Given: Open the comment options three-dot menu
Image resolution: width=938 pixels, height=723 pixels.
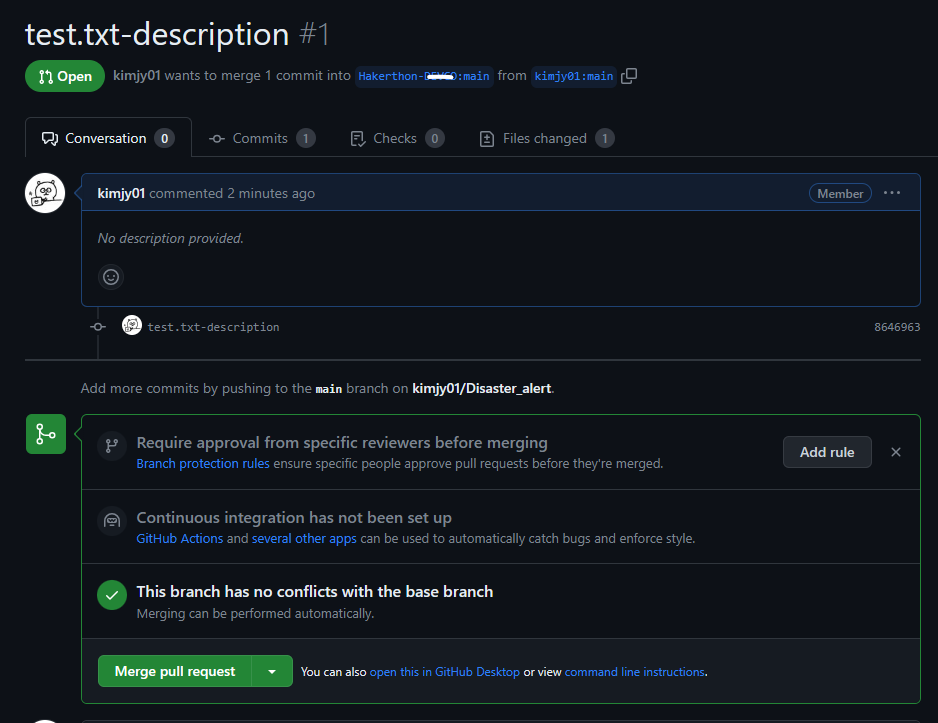Looking at the screenshot, I should coord(891,193).
